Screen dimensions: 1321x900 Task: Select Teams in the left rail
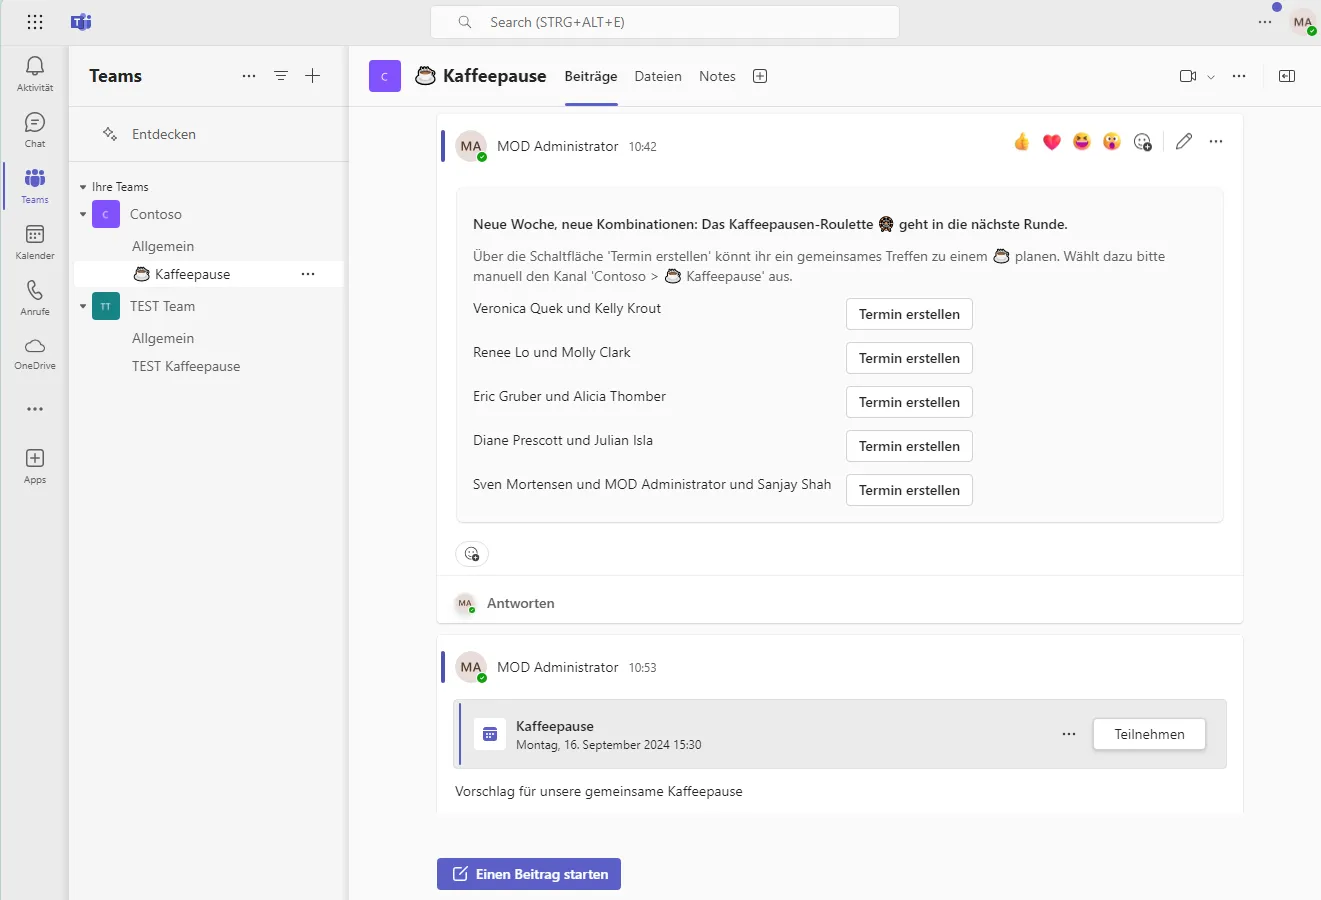pos(35,186)
